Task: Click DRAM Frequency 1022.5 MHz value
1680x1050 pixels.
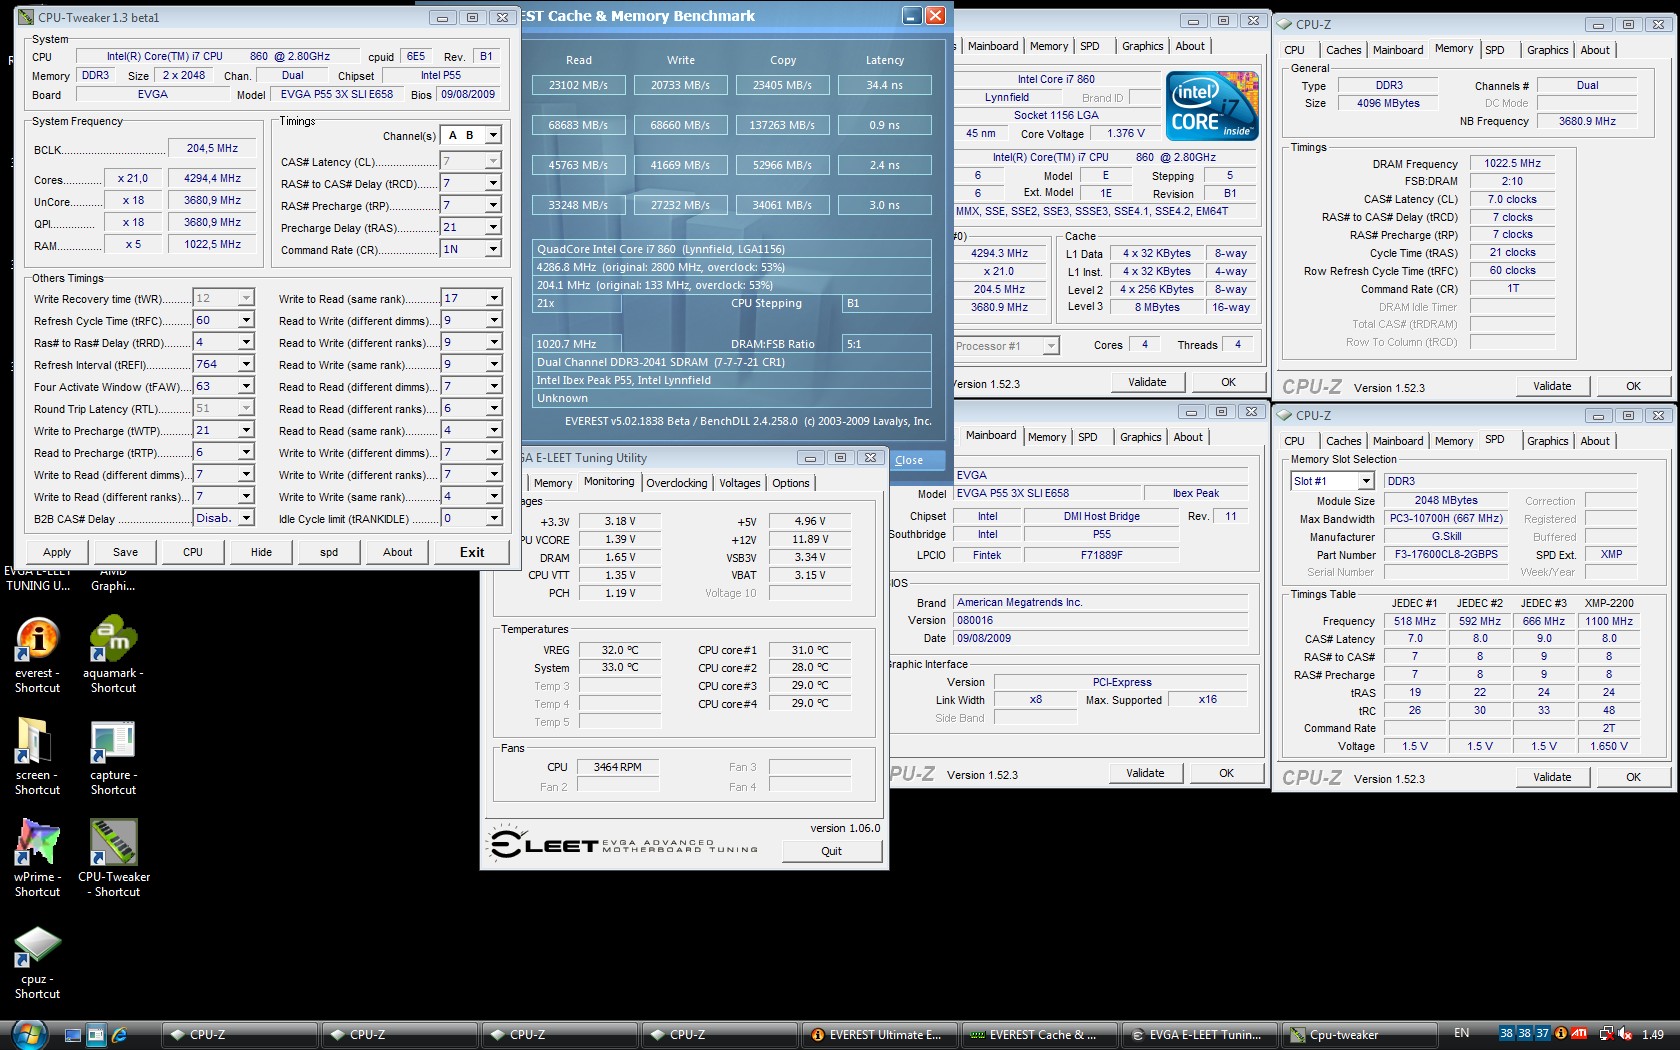Action: tap(1512, 163)
